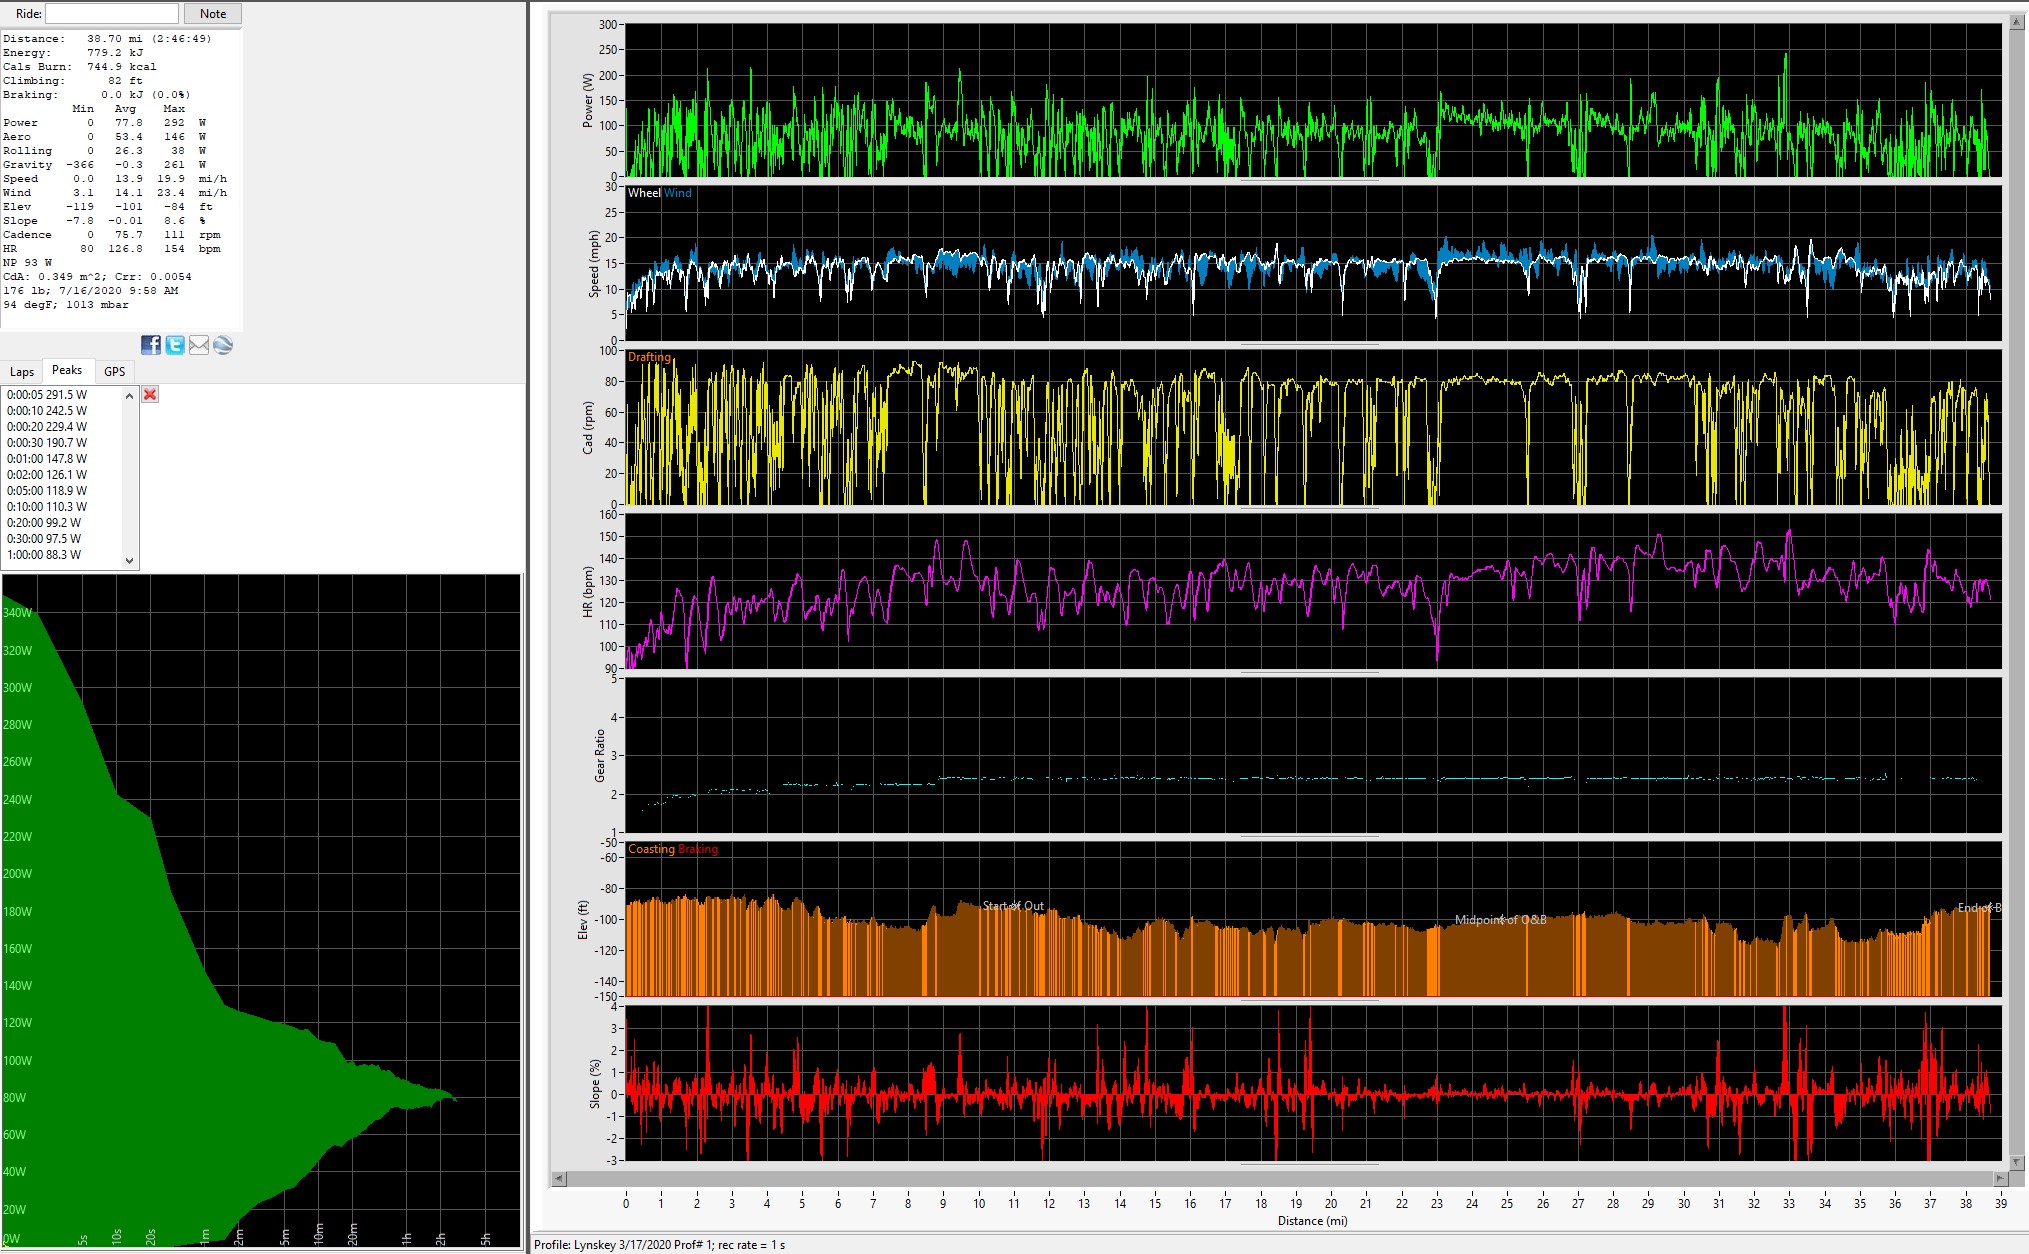The height and width of the screenshot is (1254, 2029).
Task: Click the HR (bpm) axis label
Action: [588, 592]
